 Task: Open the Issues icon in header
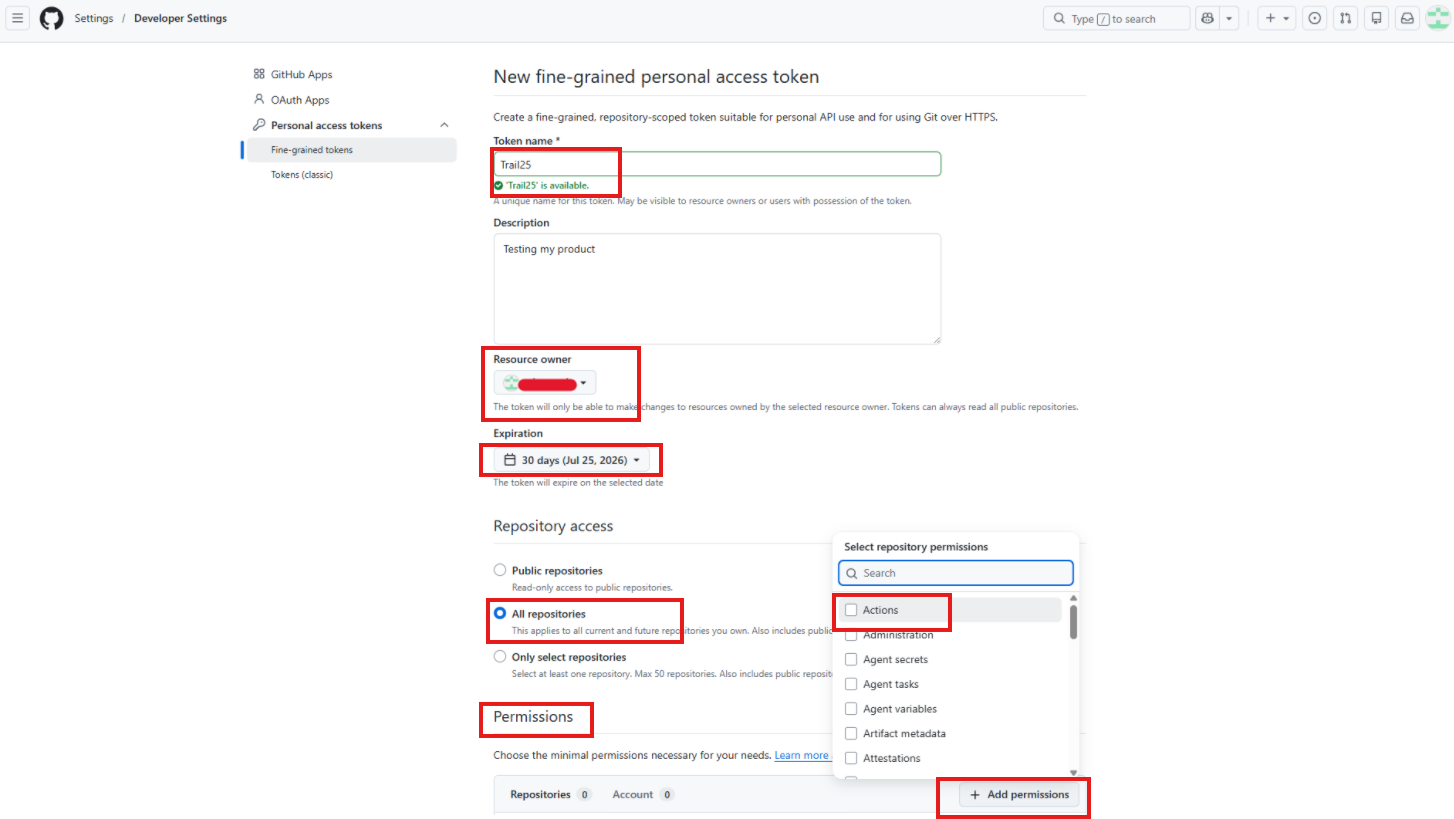[1314, 18]
